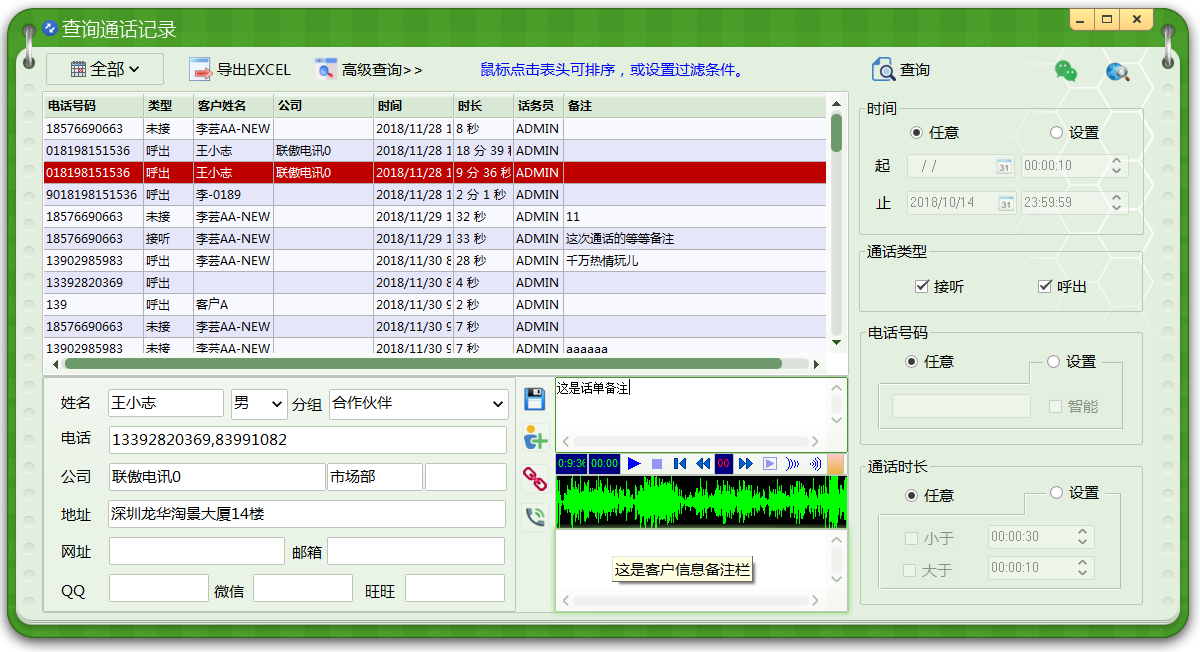Fast forward the call recording
This screenshot has width=1200, height=652.
point(745,464)
